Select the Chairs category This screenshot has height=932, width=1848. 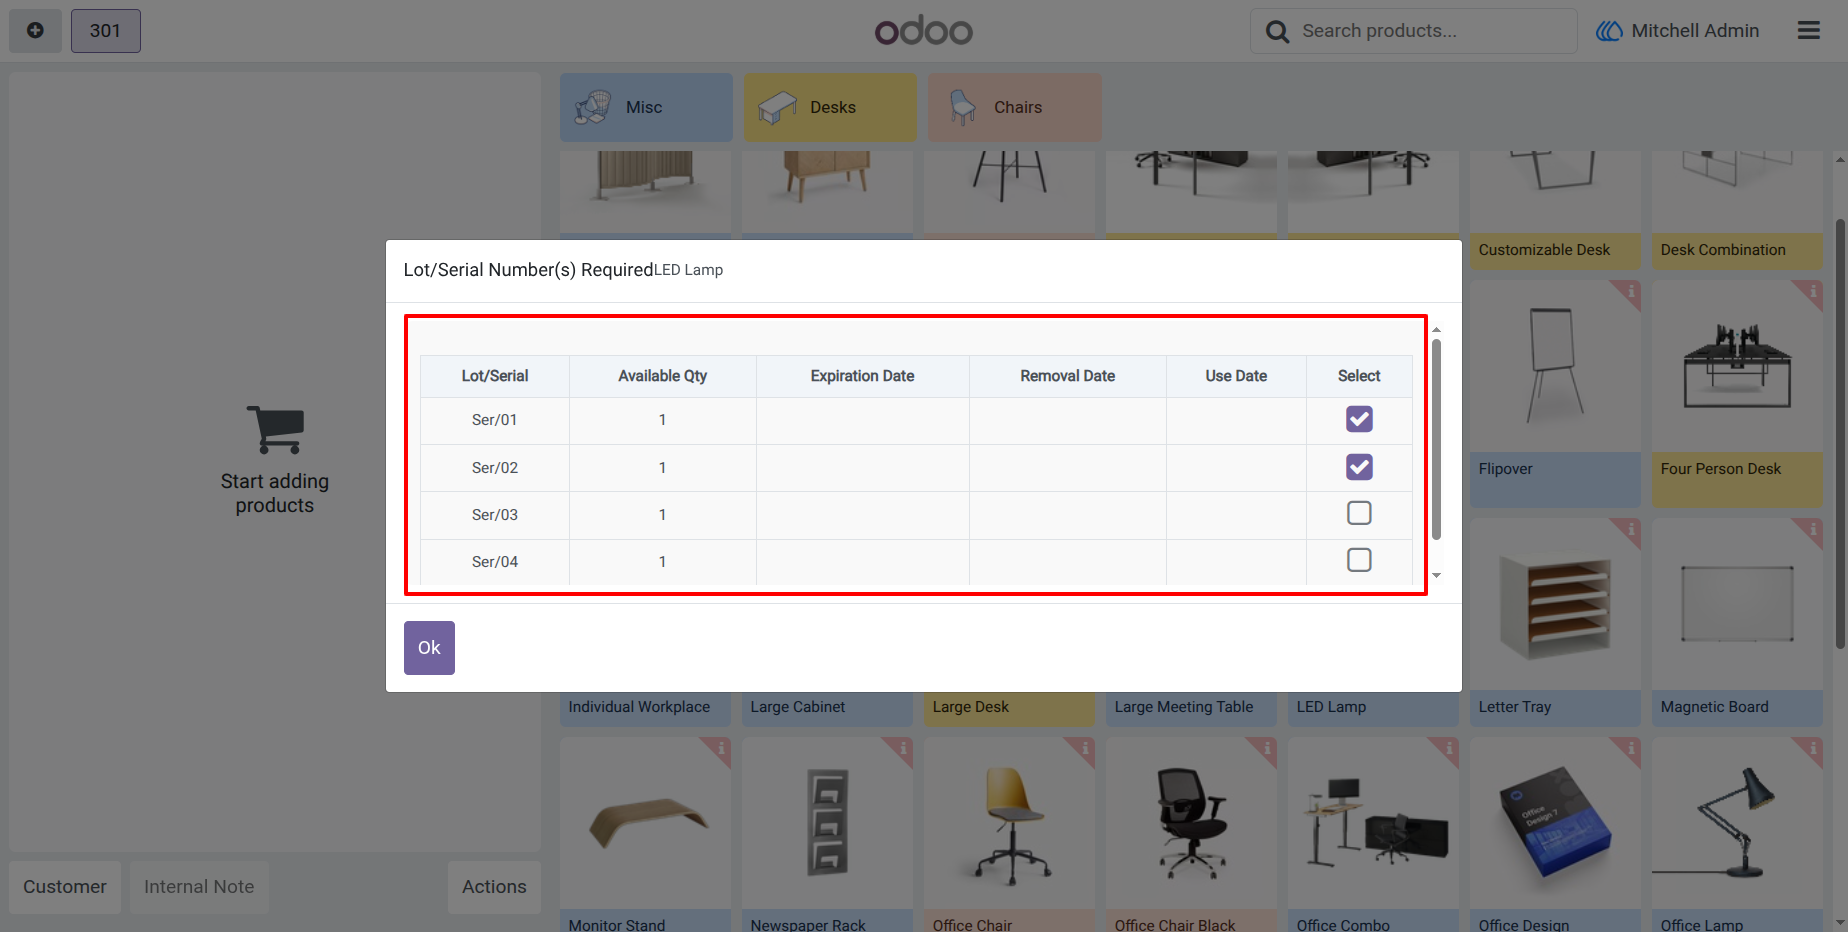tap(1014, 107)
